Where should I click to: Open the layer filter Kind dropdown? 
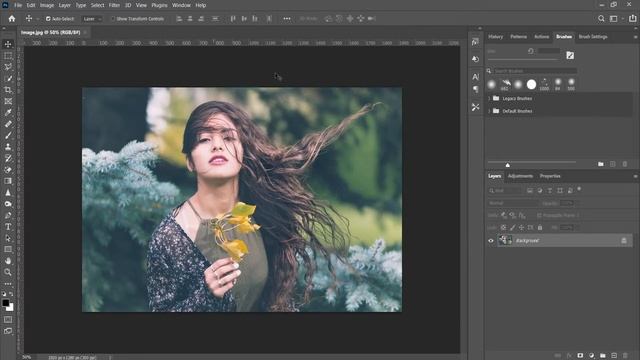(504, 191)
